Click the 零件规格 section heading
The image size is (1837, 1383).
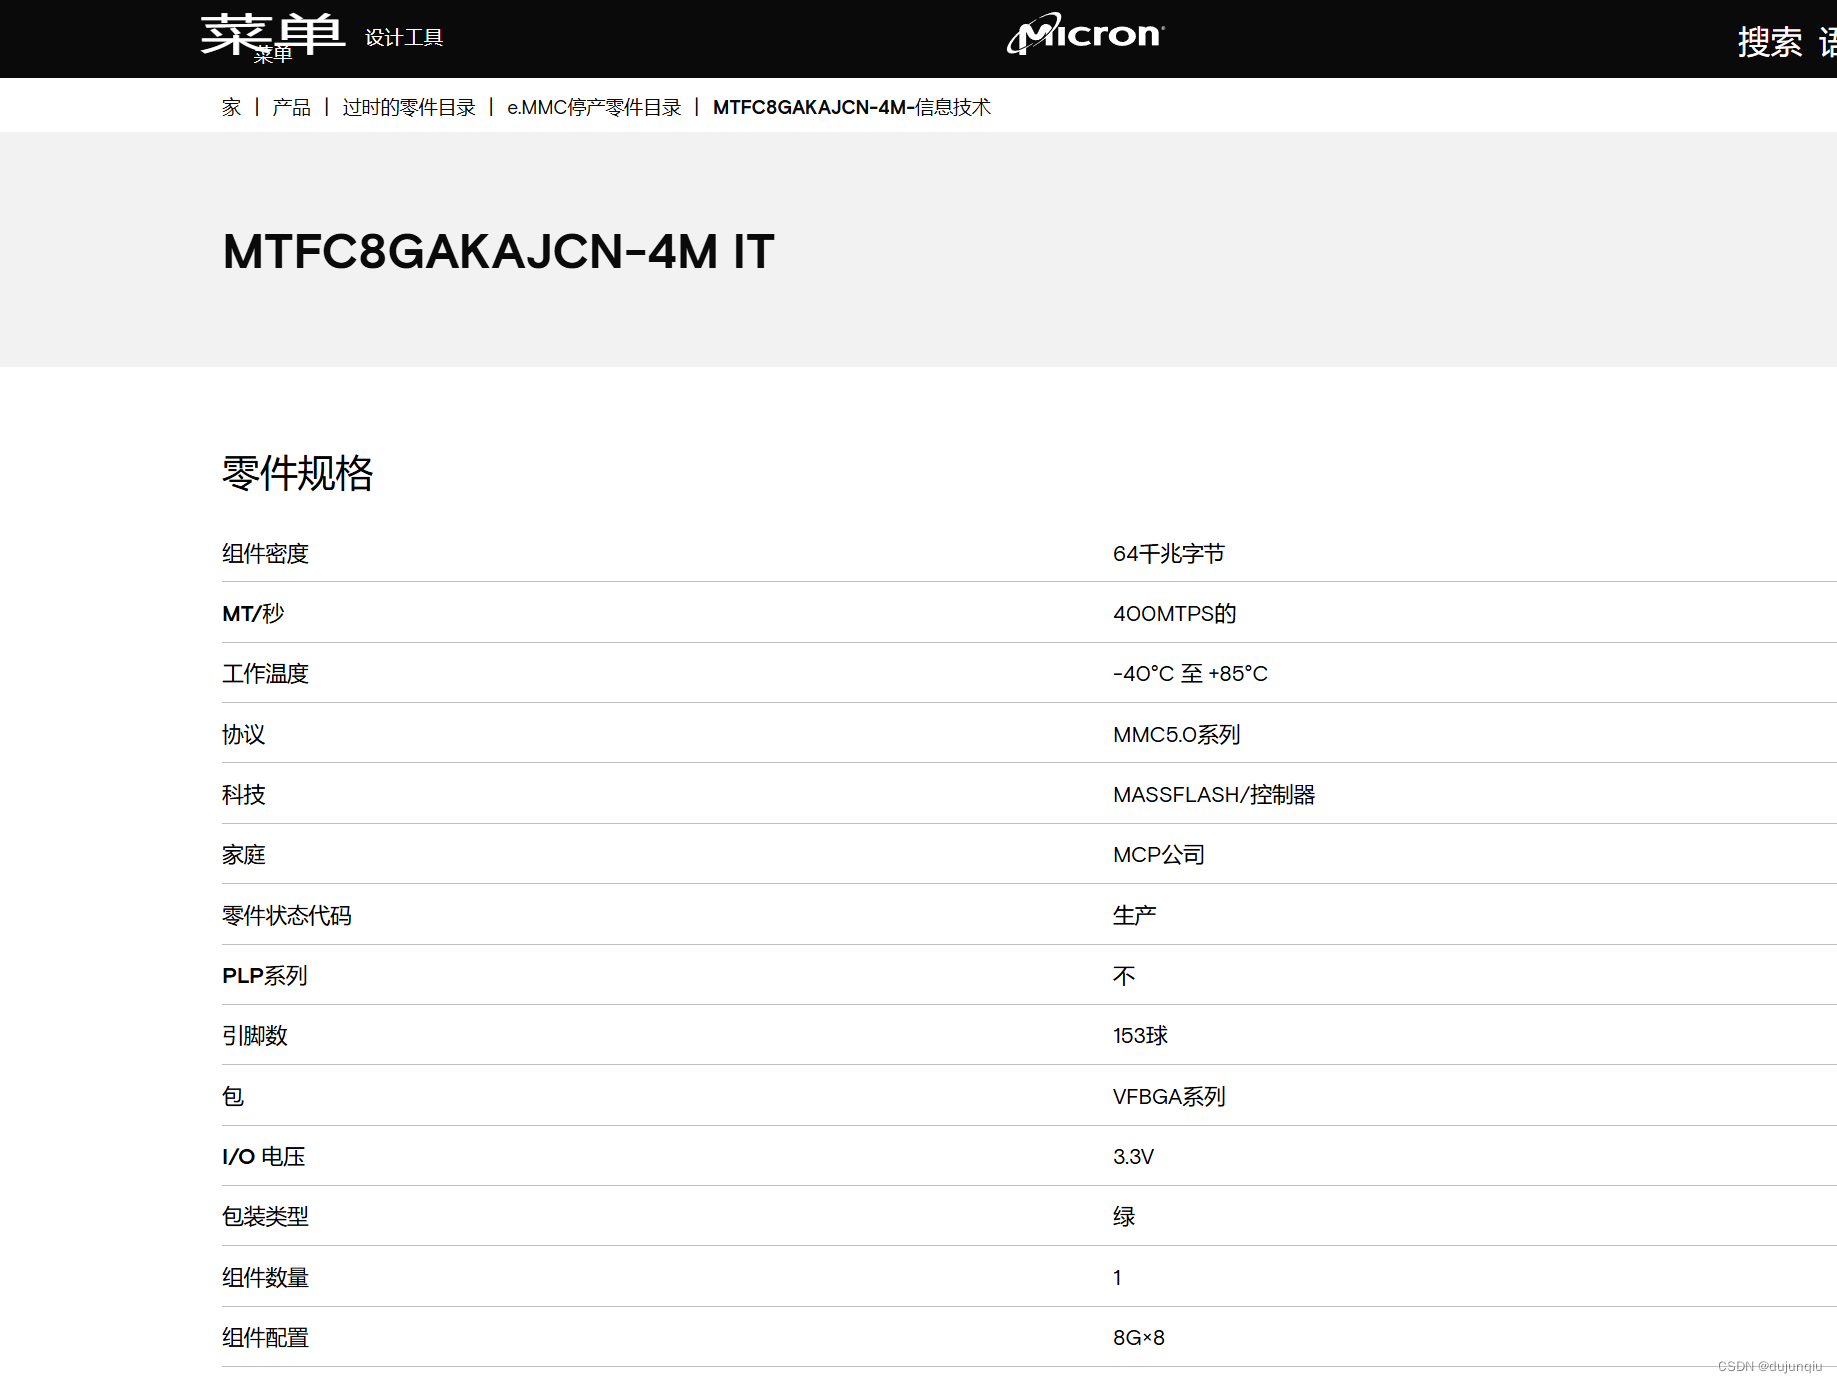click(x=297, y=473)
